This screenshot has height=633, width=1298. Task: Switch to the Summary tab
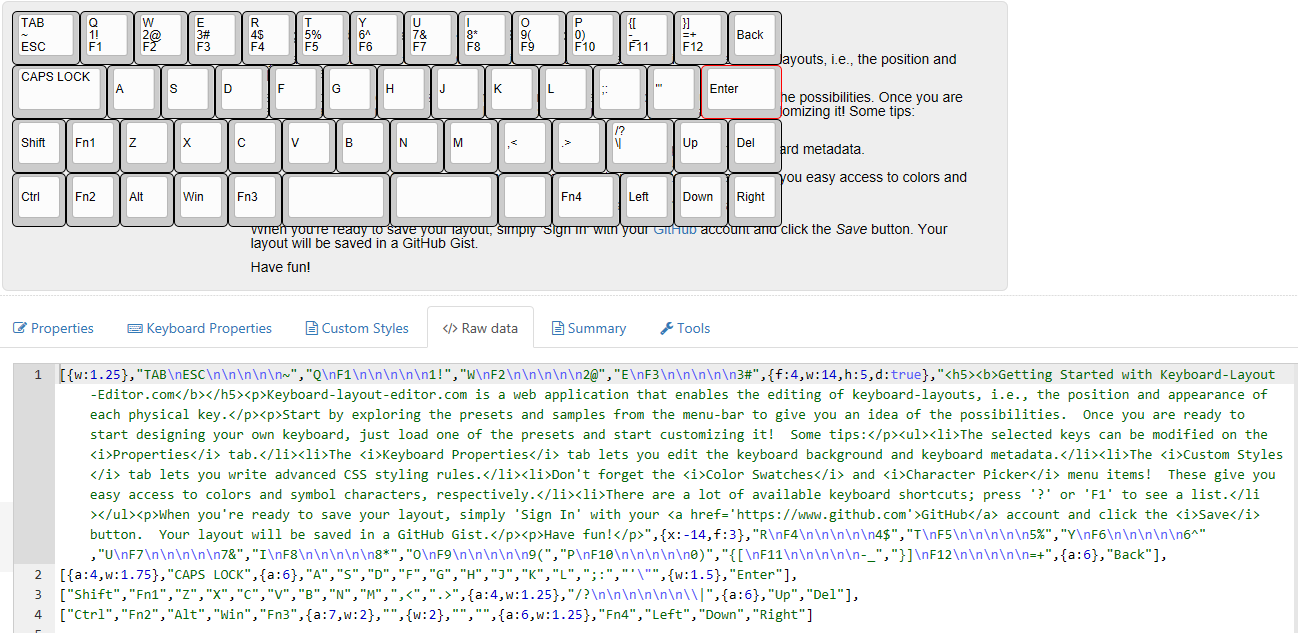click(x=588, y=328)
